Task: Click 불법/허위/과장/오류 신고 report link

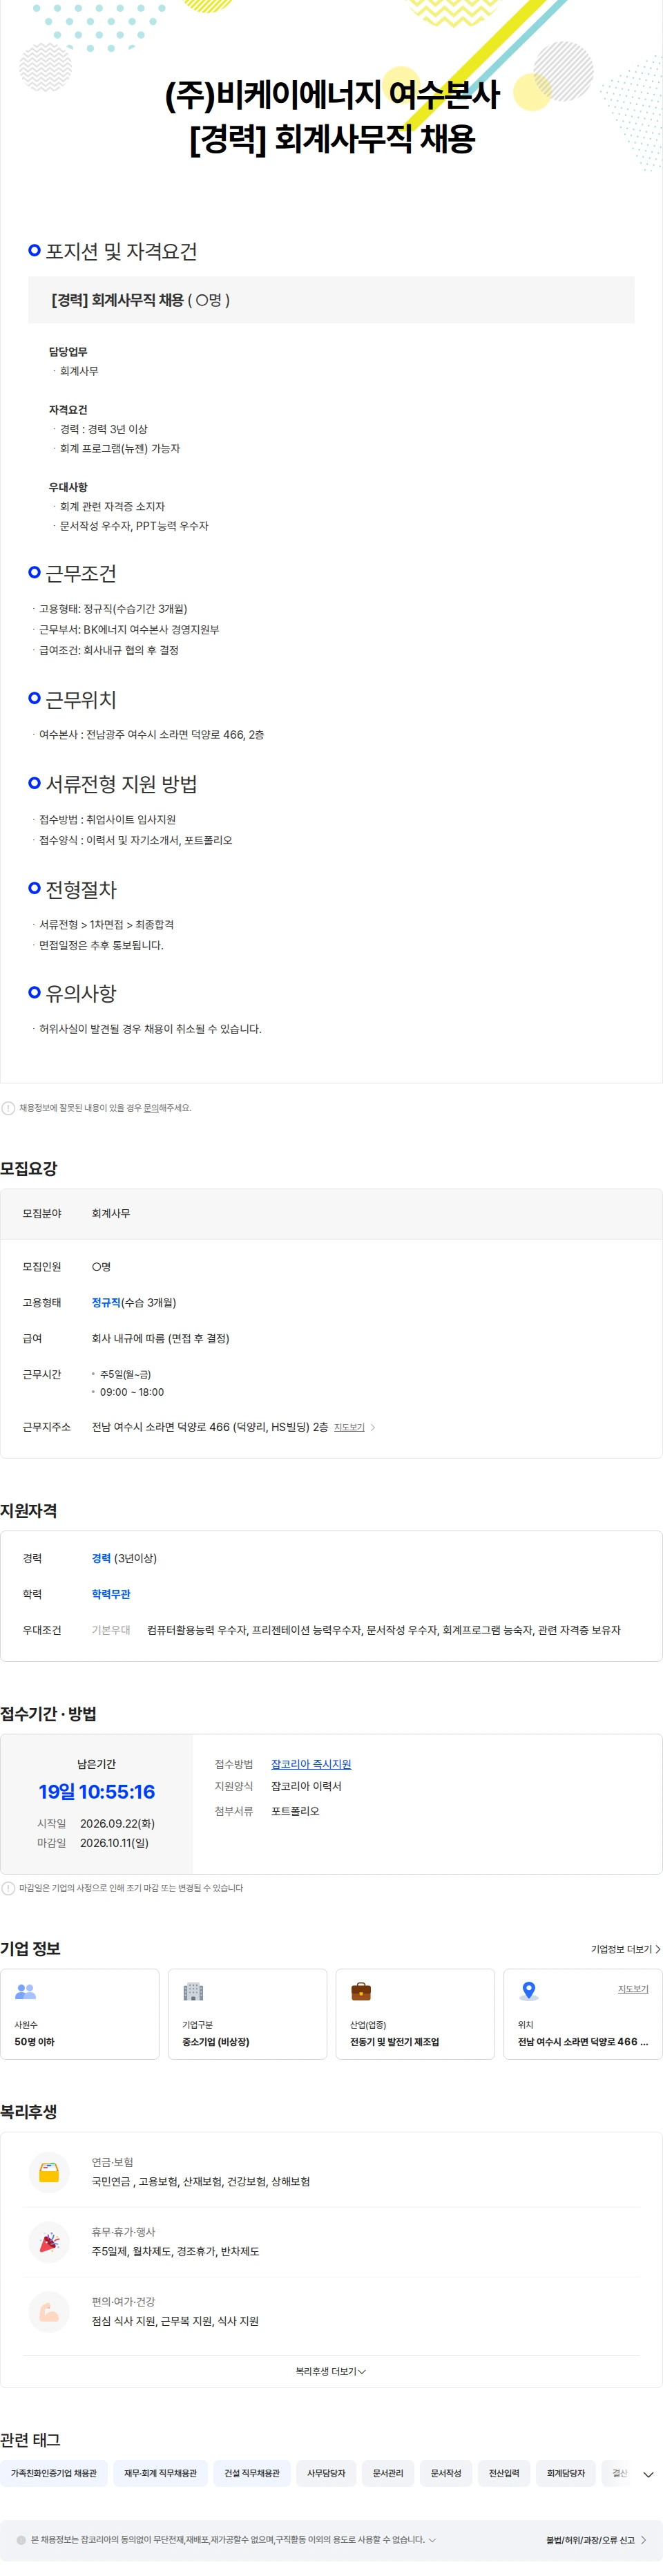Action: (x=596, y=2540)
